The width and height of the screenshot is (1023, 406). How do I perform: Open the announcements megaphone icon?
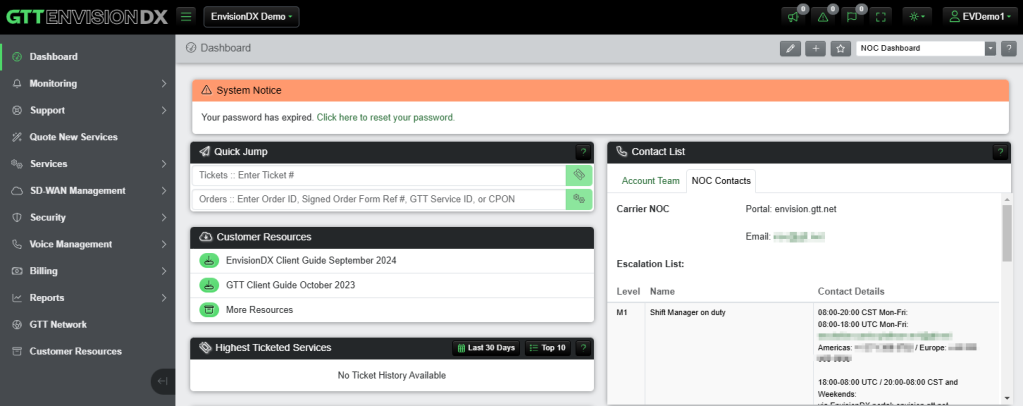793,17
